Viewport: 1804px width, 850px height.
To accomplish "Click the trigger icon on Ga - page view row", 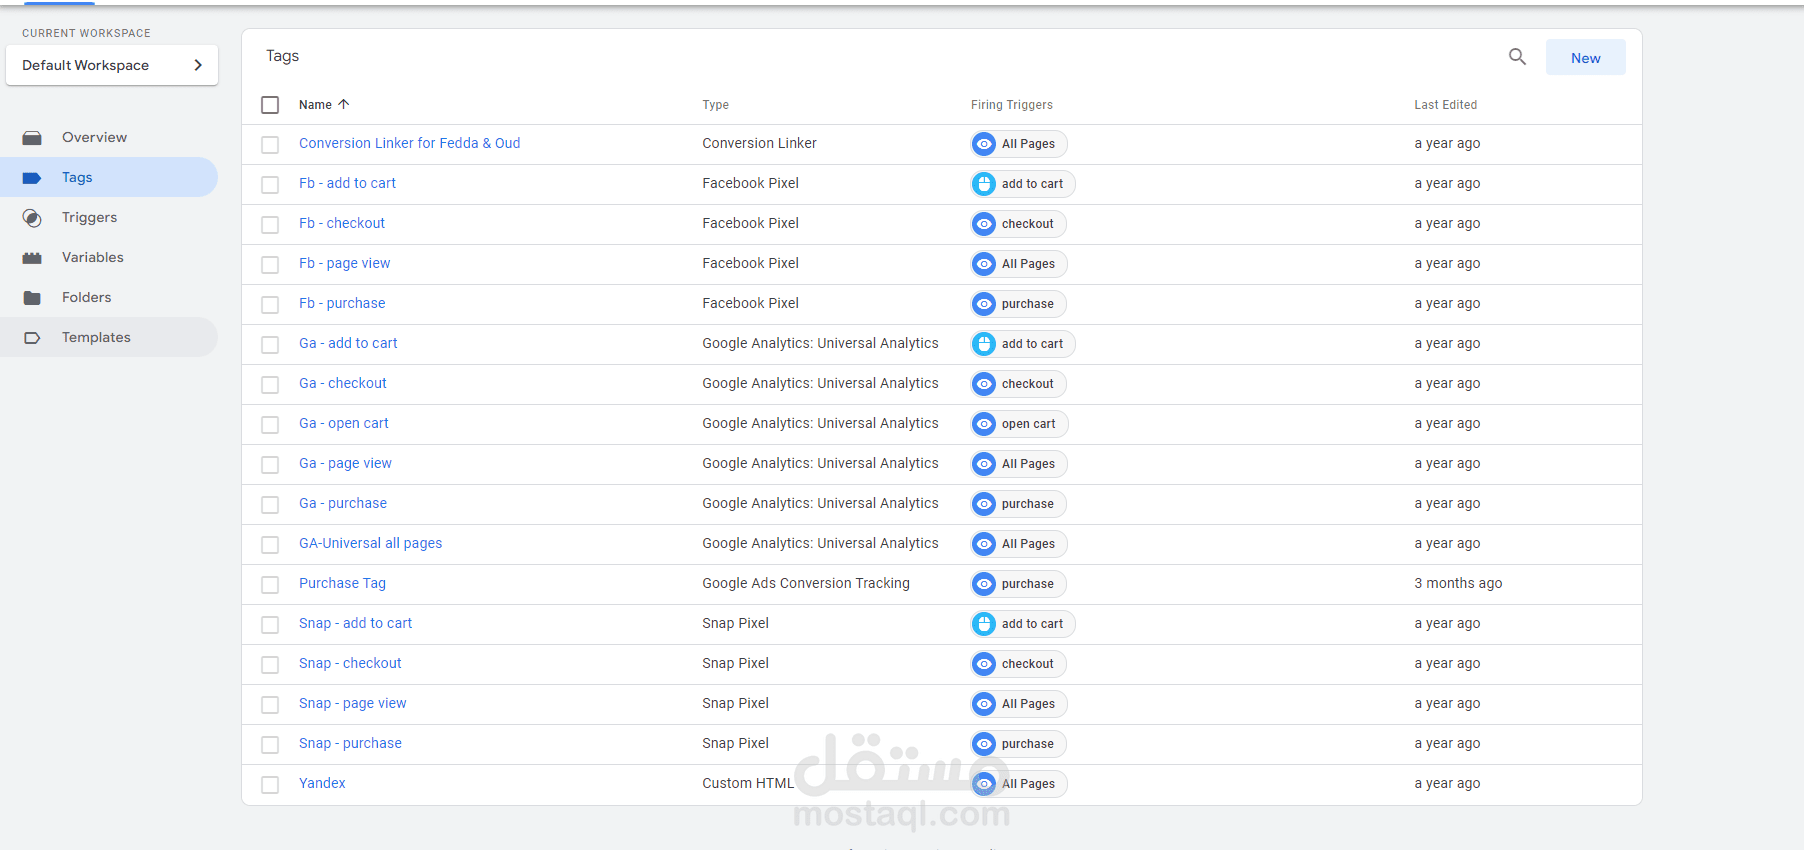I will pos(984,464).
